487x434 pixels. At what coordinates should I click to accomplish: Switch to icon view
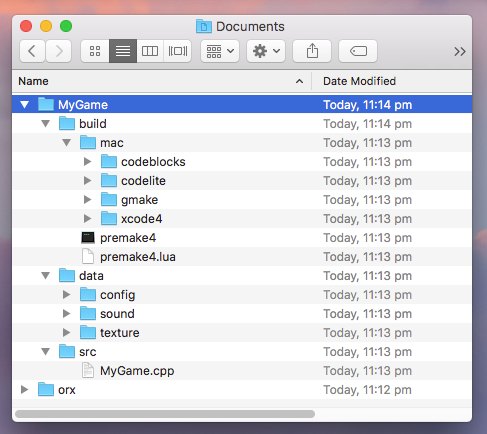tap(95, 51)
